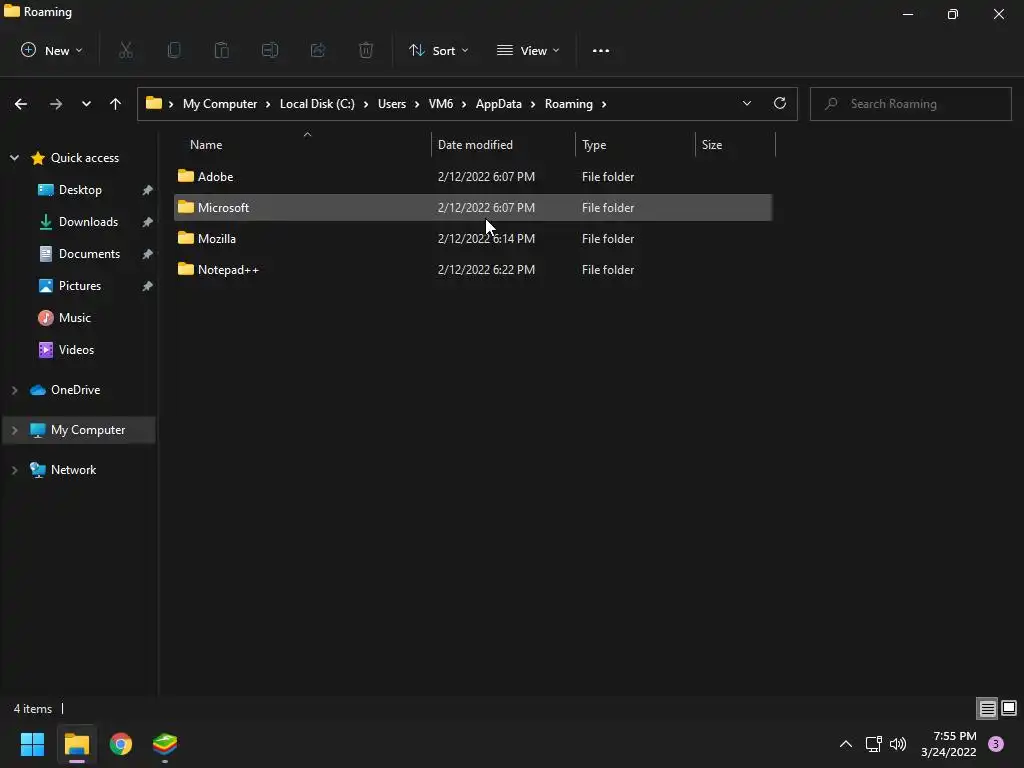Click the Share icon in toolbar
This screenshot has height=768, width=1024.
318,50
